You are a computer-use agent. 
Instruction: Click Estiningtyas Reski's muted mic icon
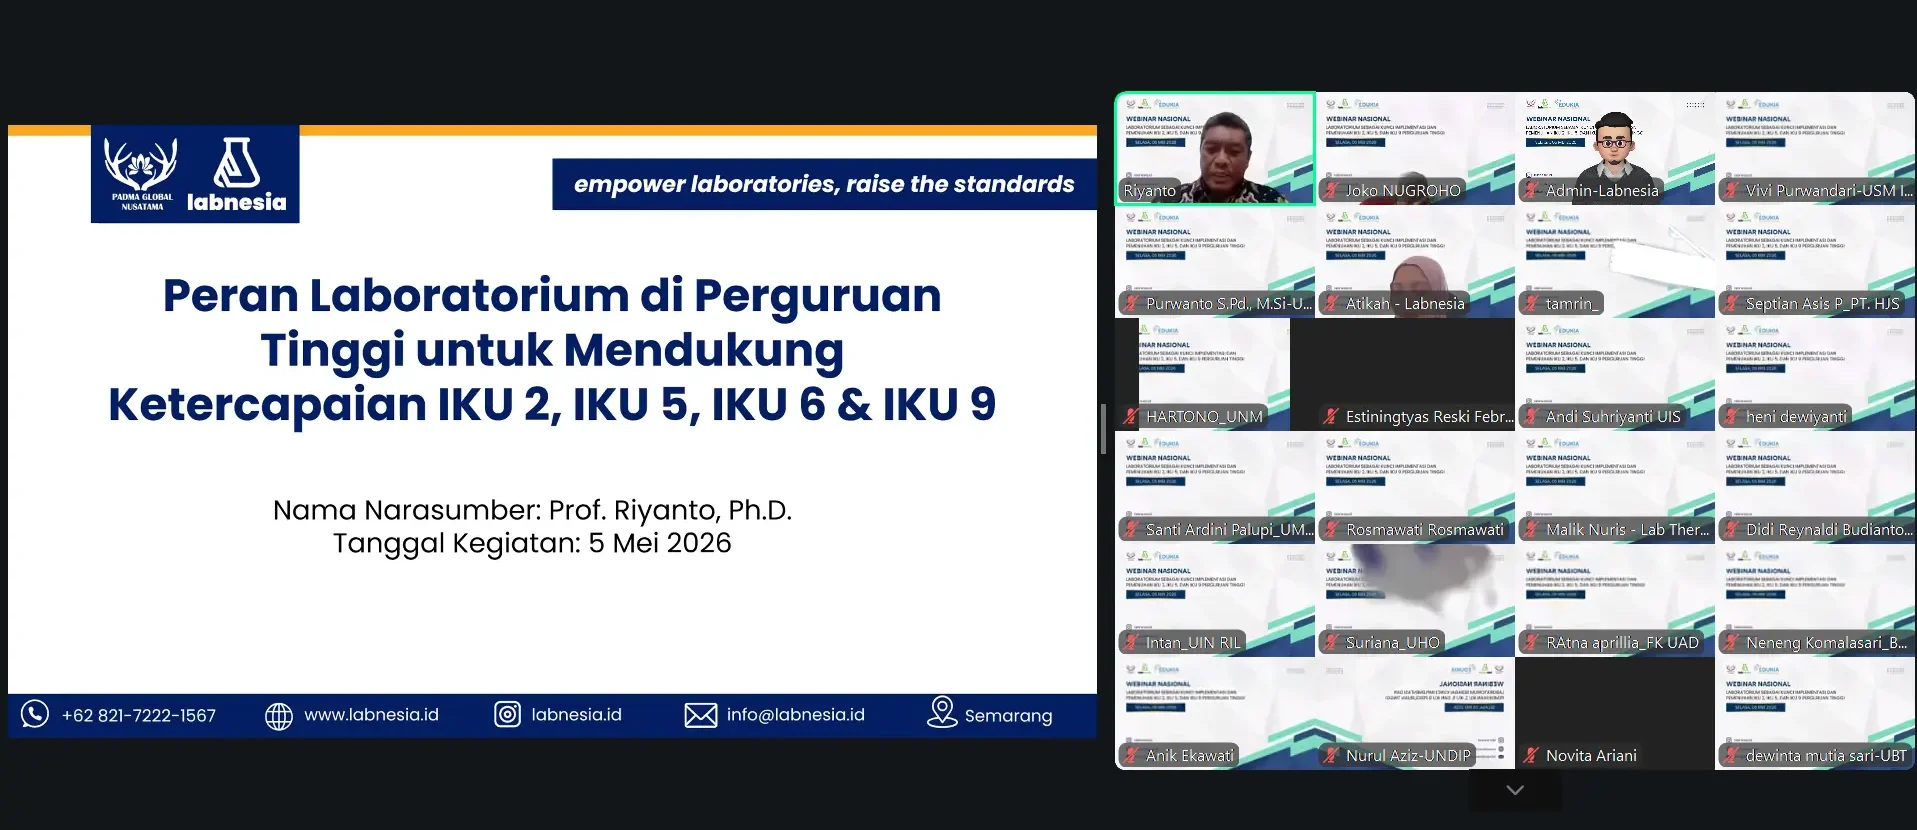pyautogui.click(x=1331, y=416)
